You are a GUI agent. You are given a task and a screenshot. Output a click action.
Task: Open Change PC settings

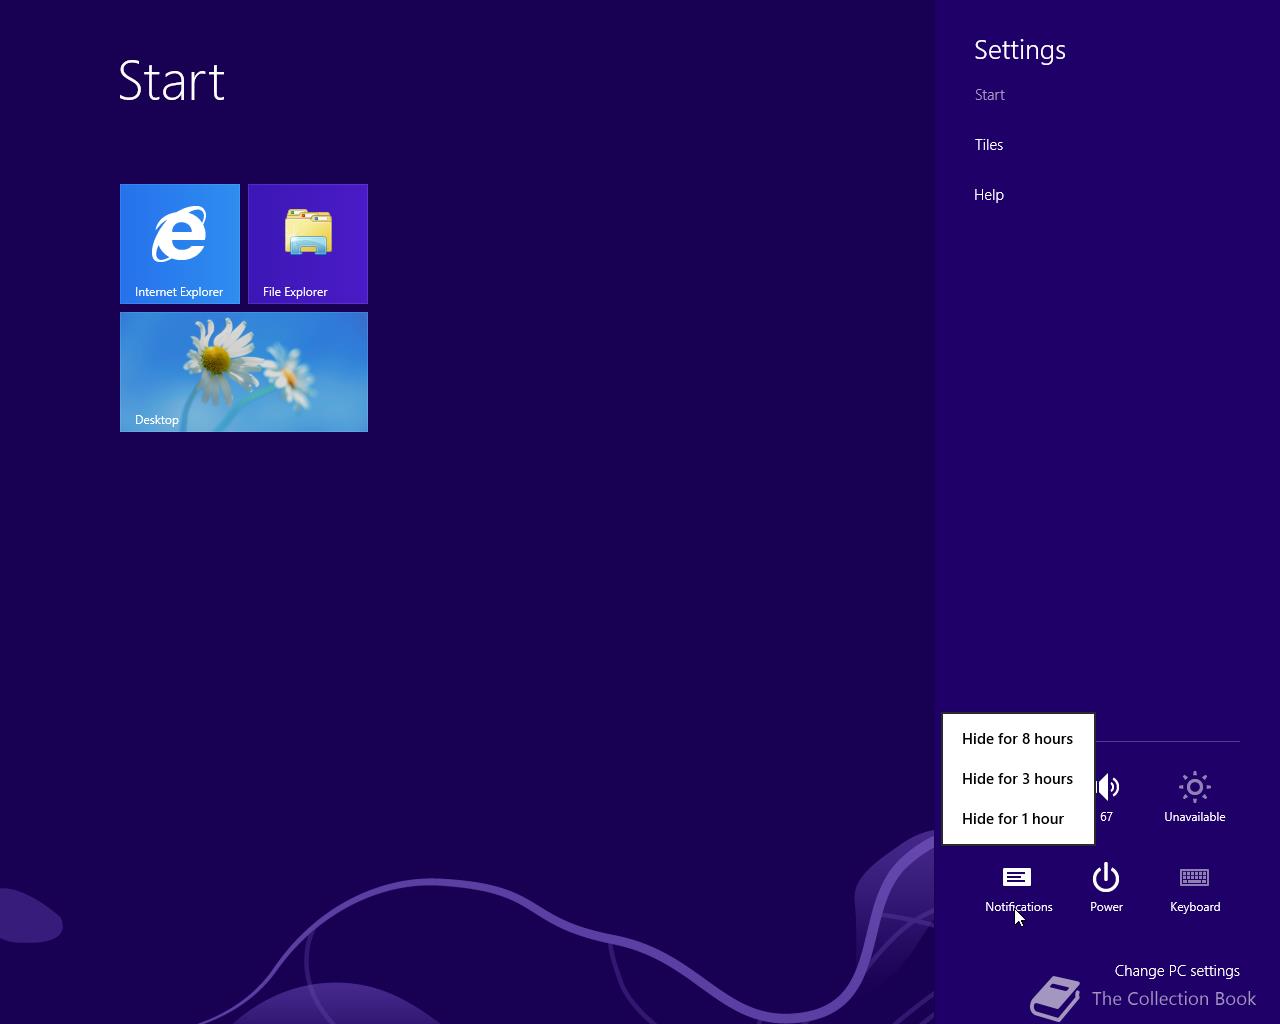[x=1177, y=970]
